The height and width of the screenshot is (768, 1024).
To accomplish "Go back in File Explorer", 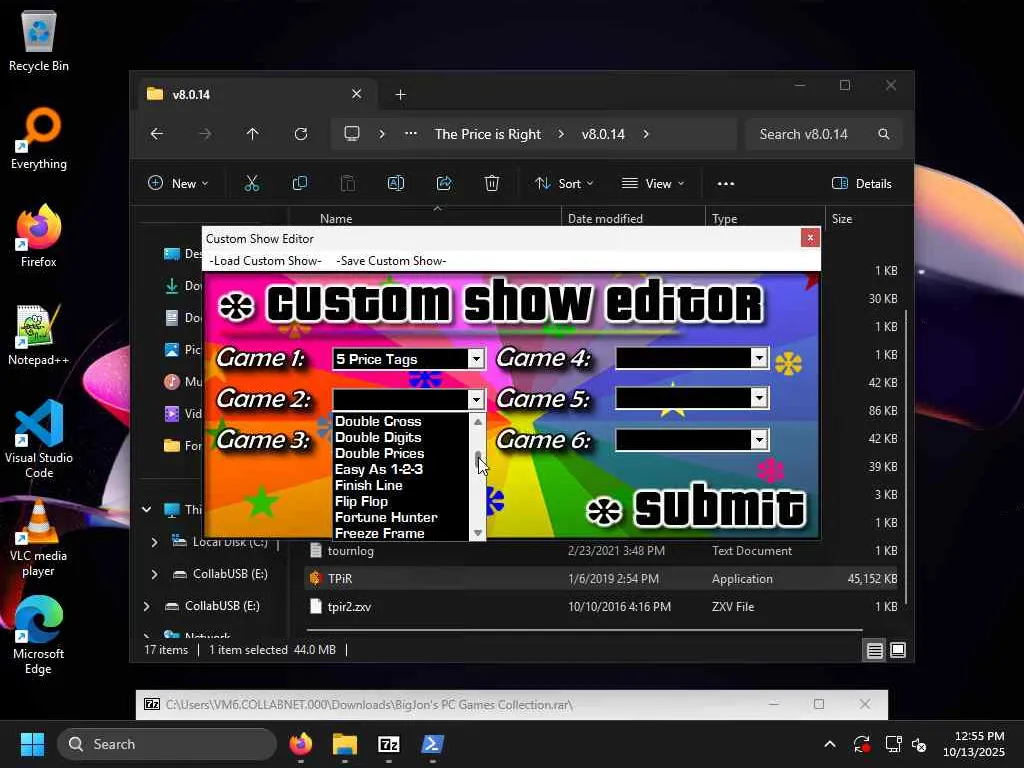I will click(157, 134).
